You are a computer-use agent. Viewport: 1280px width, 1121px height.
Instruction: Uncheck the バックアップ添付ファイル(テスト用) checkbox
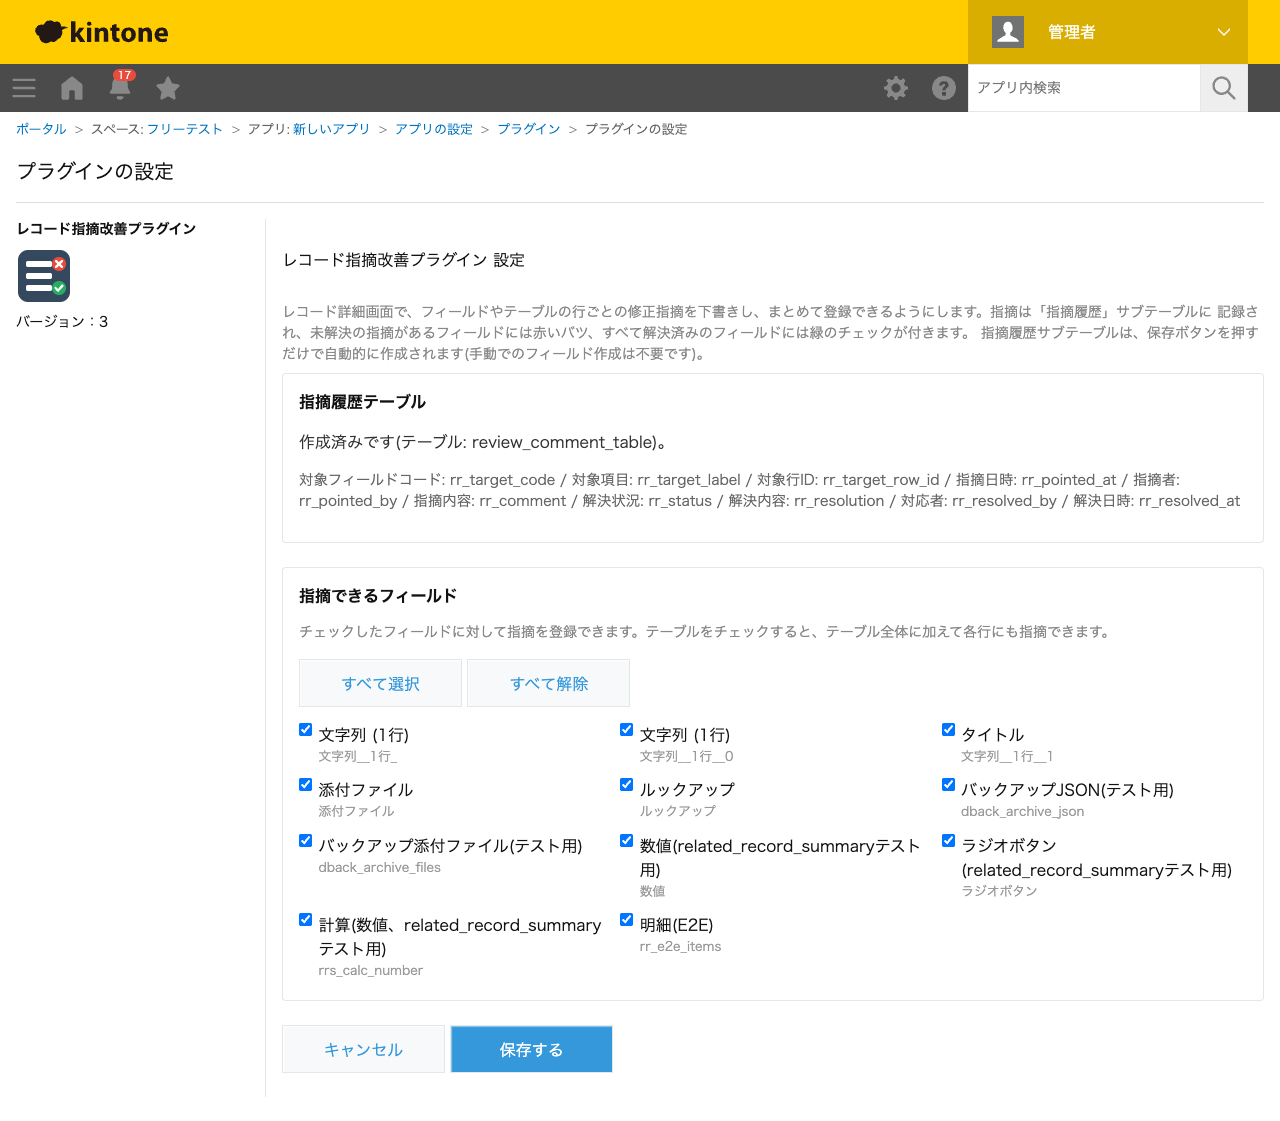[306, 841]
